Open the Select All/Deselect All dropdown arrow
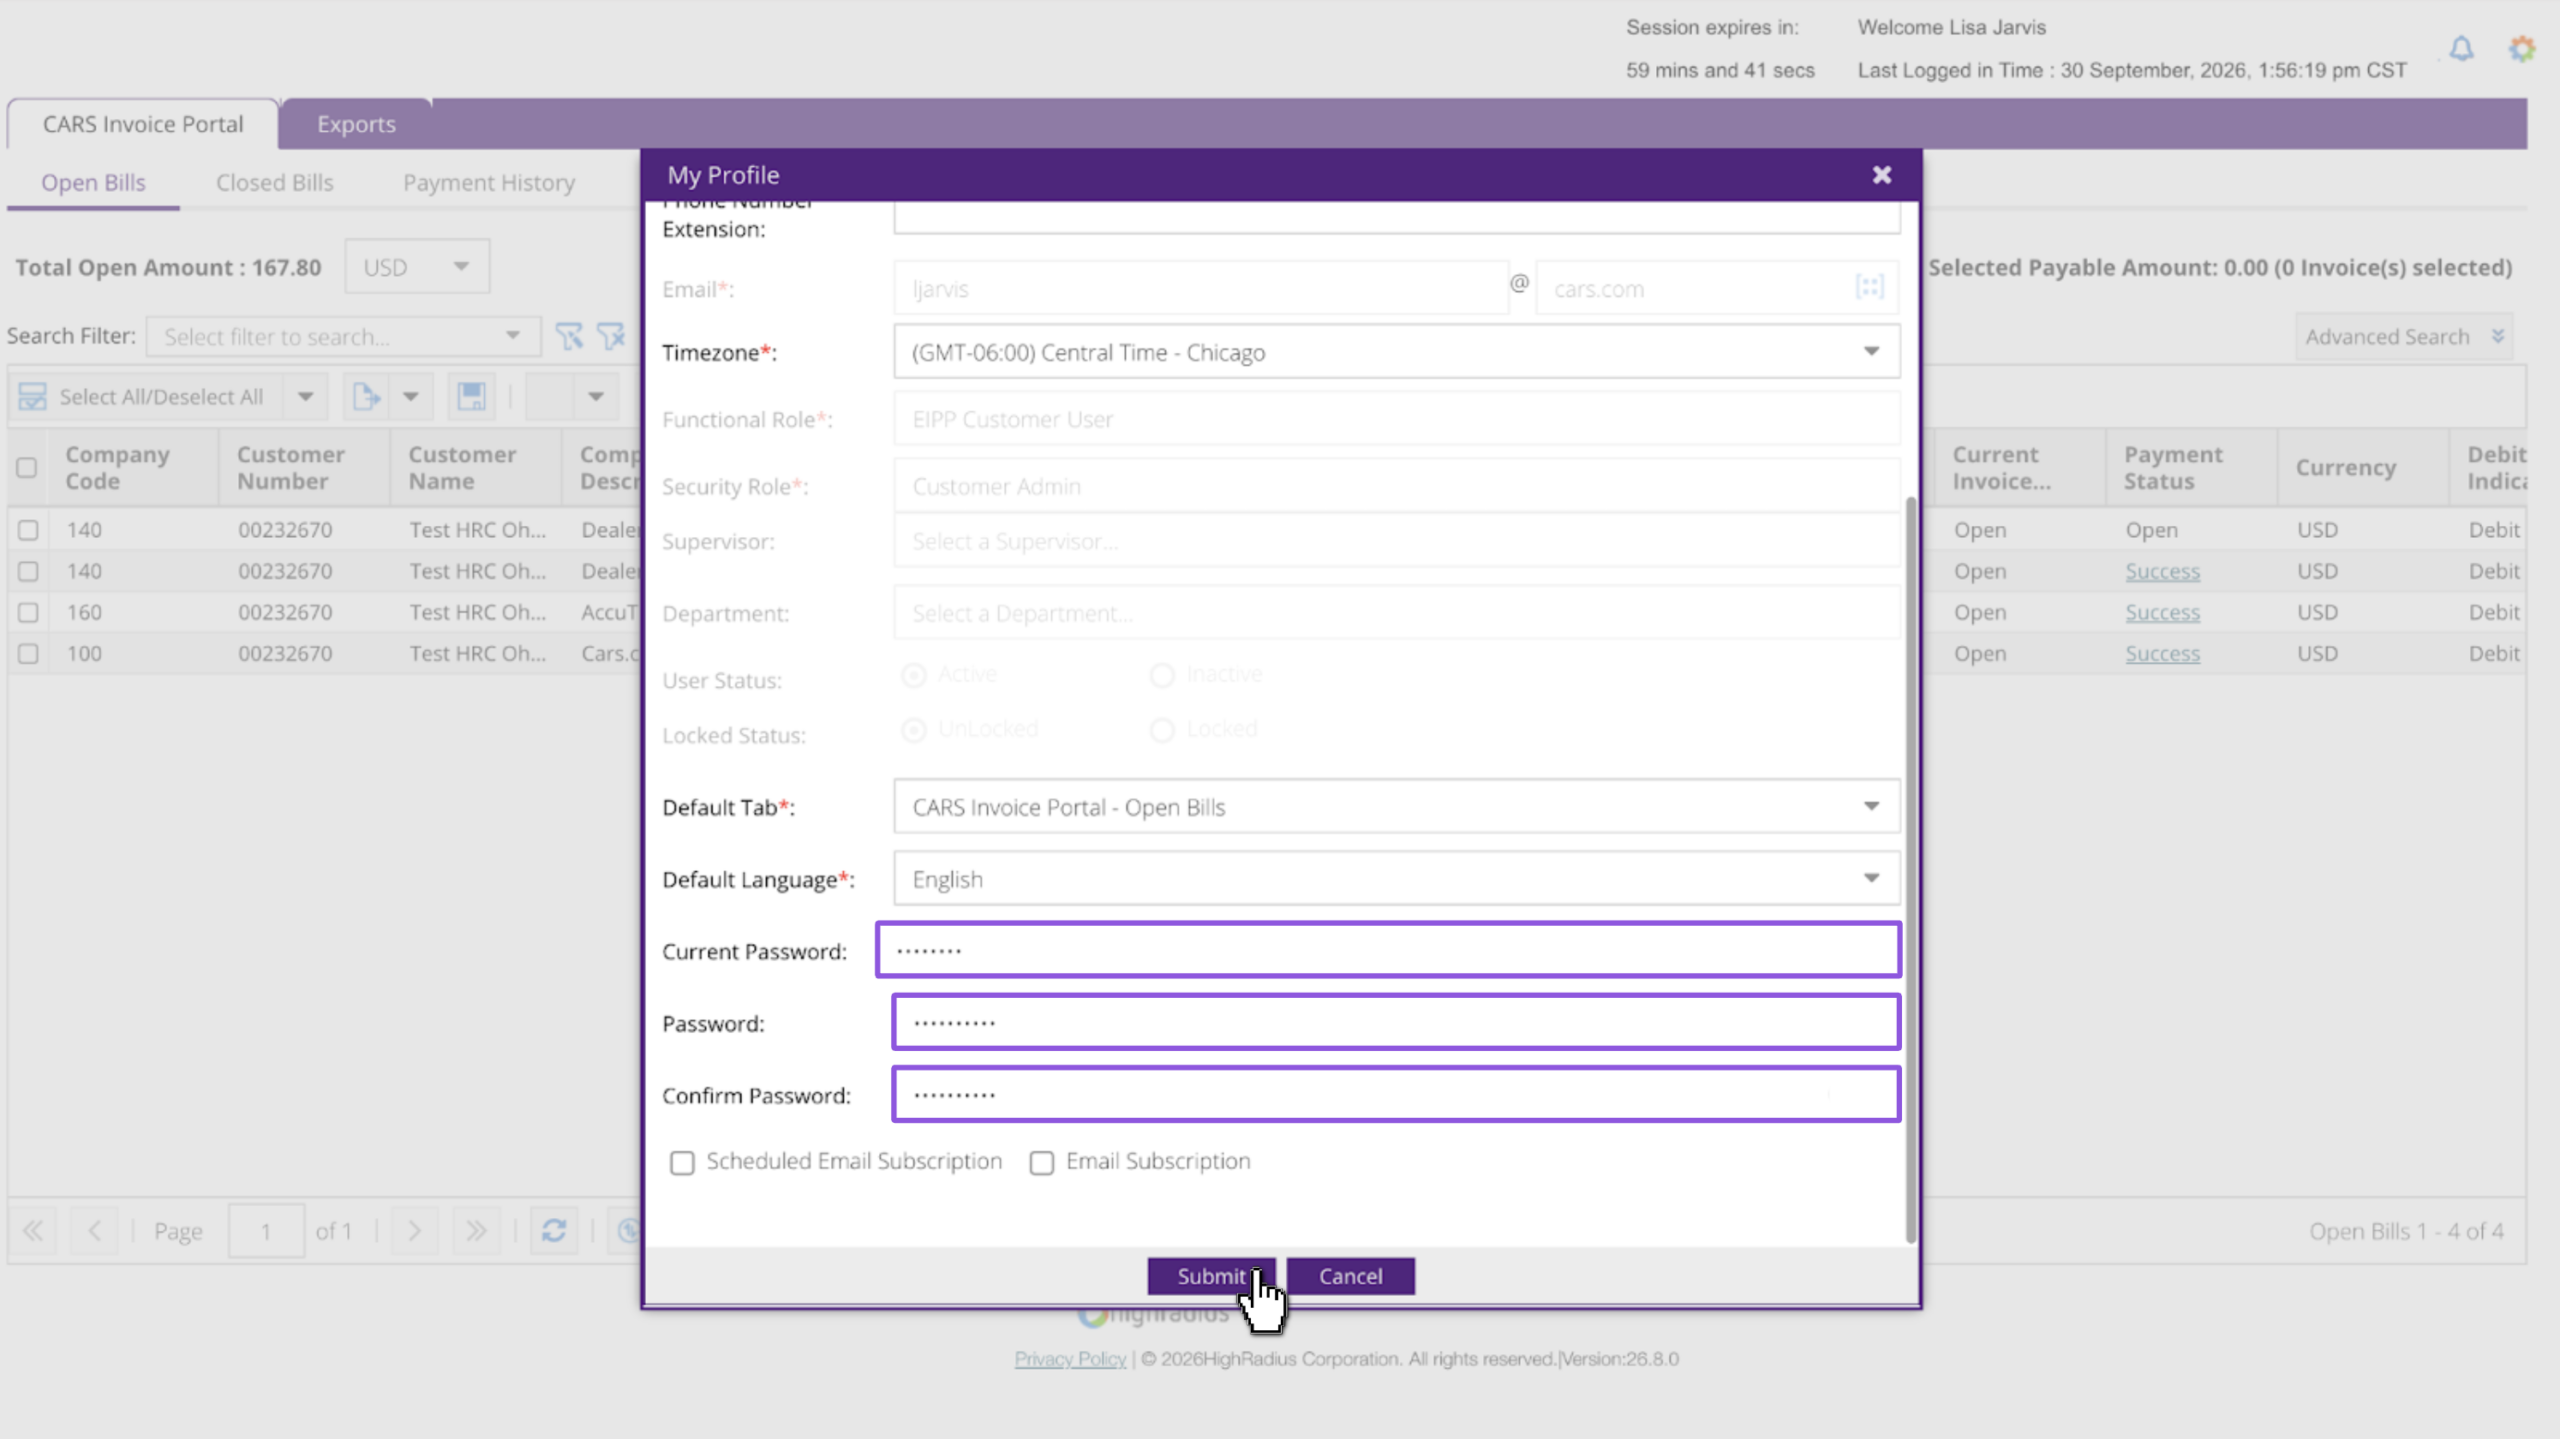Viewport: 2560px width, 1439px height. (x=305, y=396)
